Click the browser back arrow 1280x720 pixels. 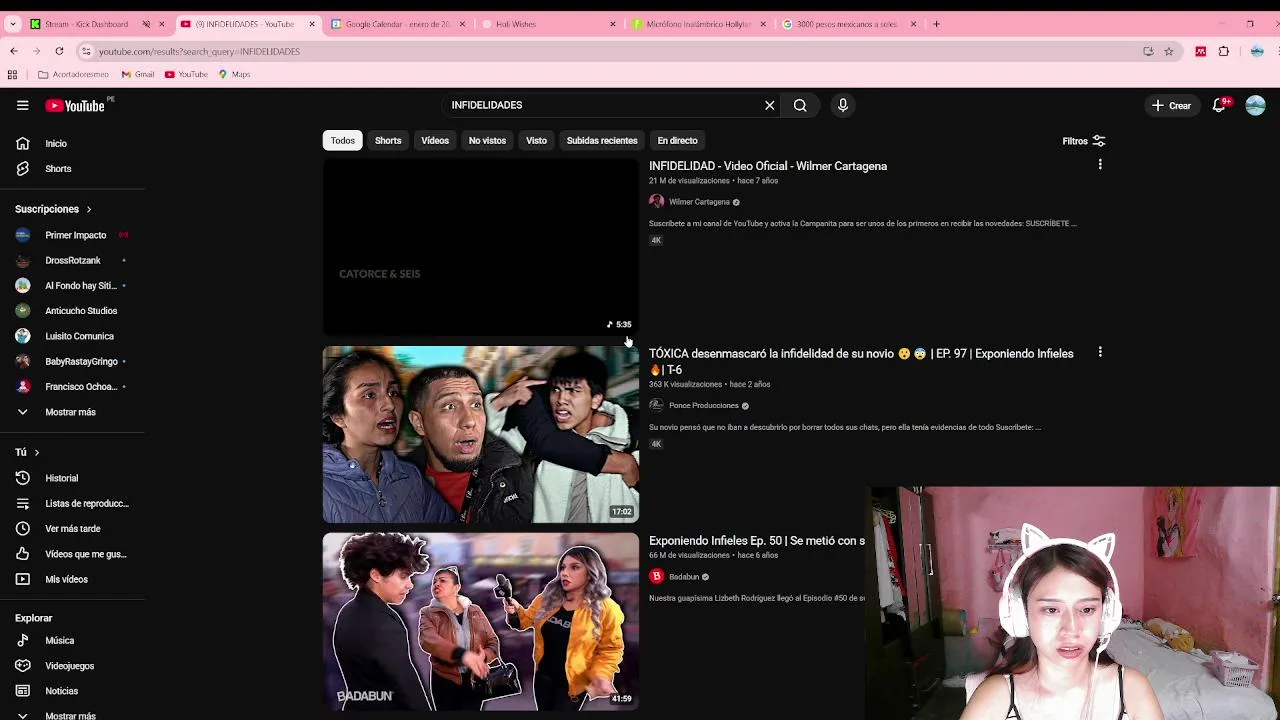(13, 51)
